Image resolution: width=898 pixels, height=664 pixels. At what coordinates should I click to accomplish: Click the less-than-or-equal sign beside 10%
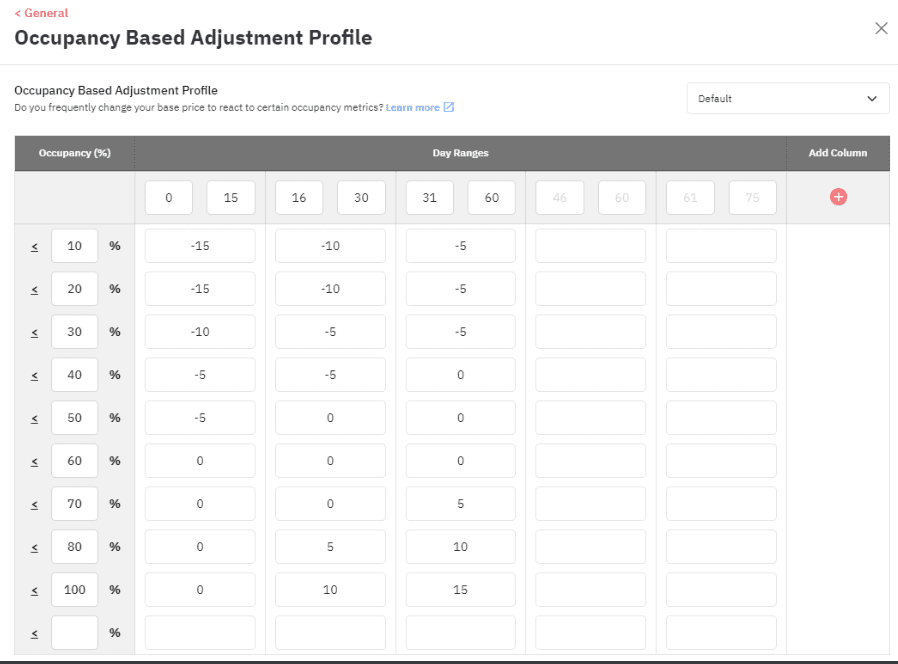(x=33, y=245)
